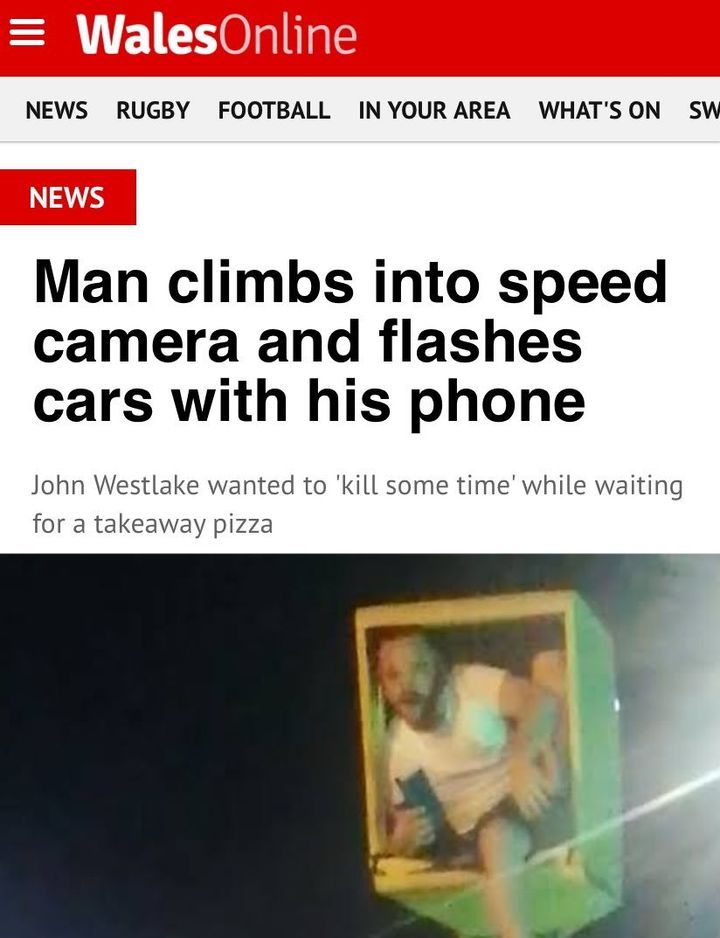Go to WalesOnline home via logo
Viewport: 720px width, 938px height.
216,35
